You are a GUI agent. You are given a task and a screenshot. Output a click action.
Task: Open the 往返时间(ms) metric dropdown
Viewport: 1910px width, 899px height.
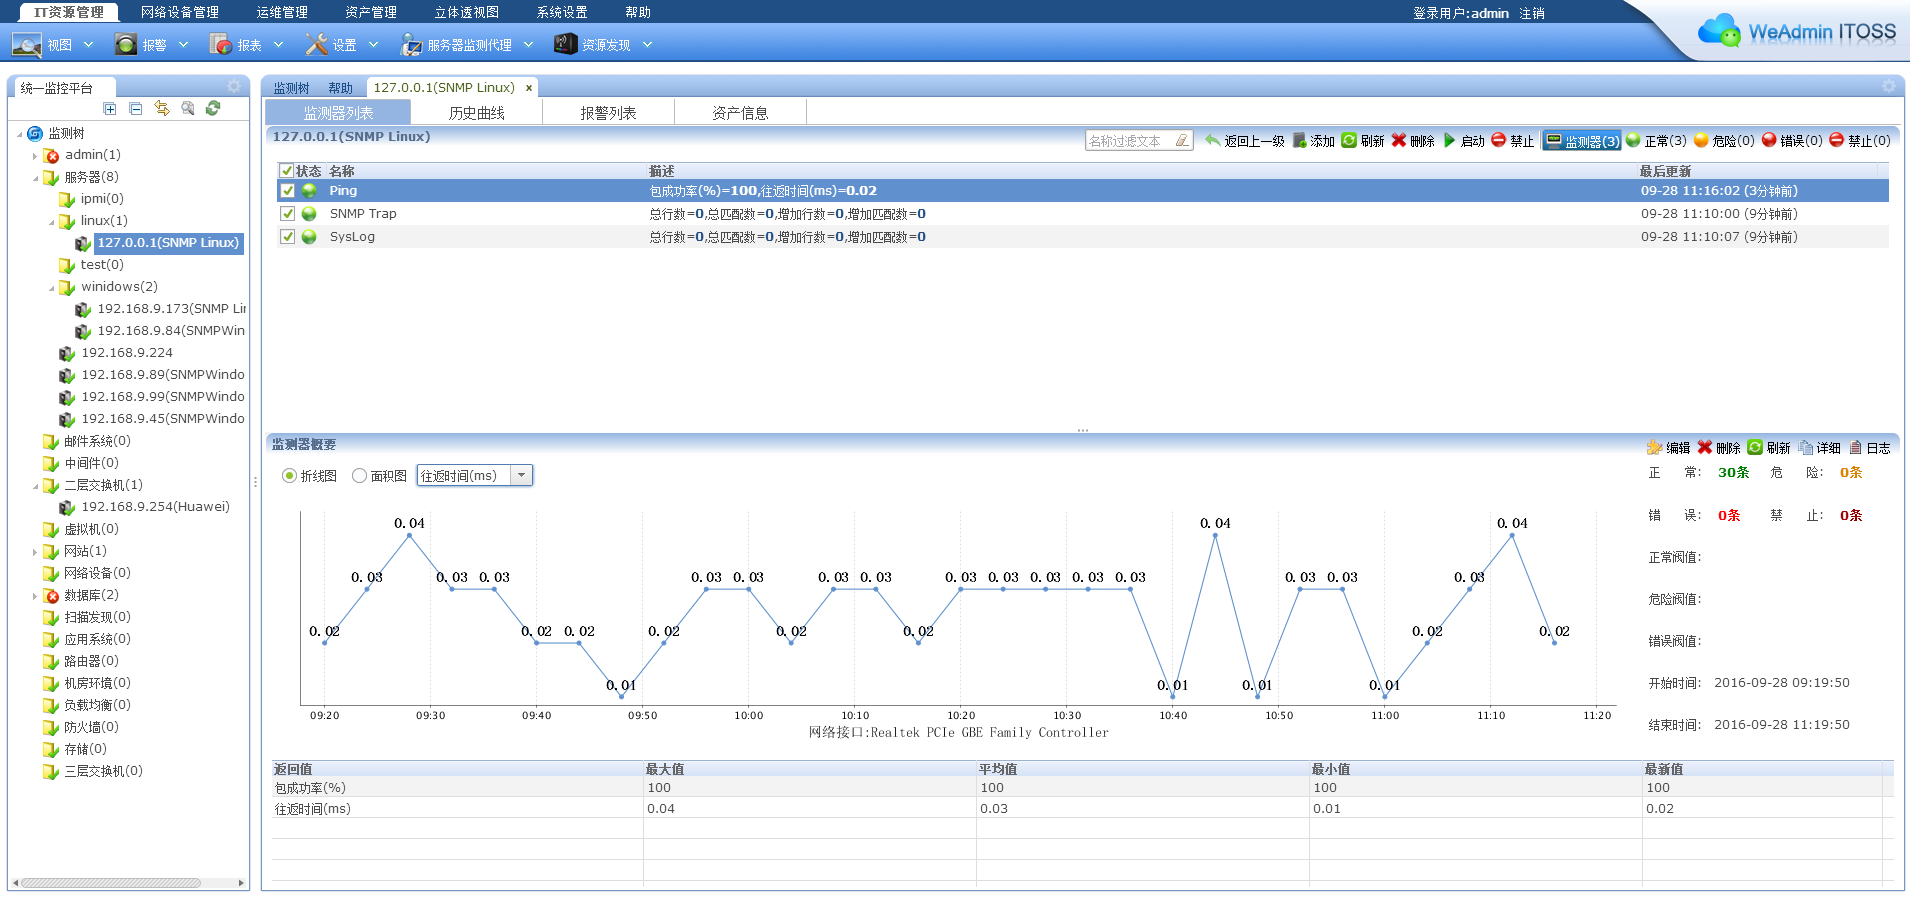[x=521, y=476]
